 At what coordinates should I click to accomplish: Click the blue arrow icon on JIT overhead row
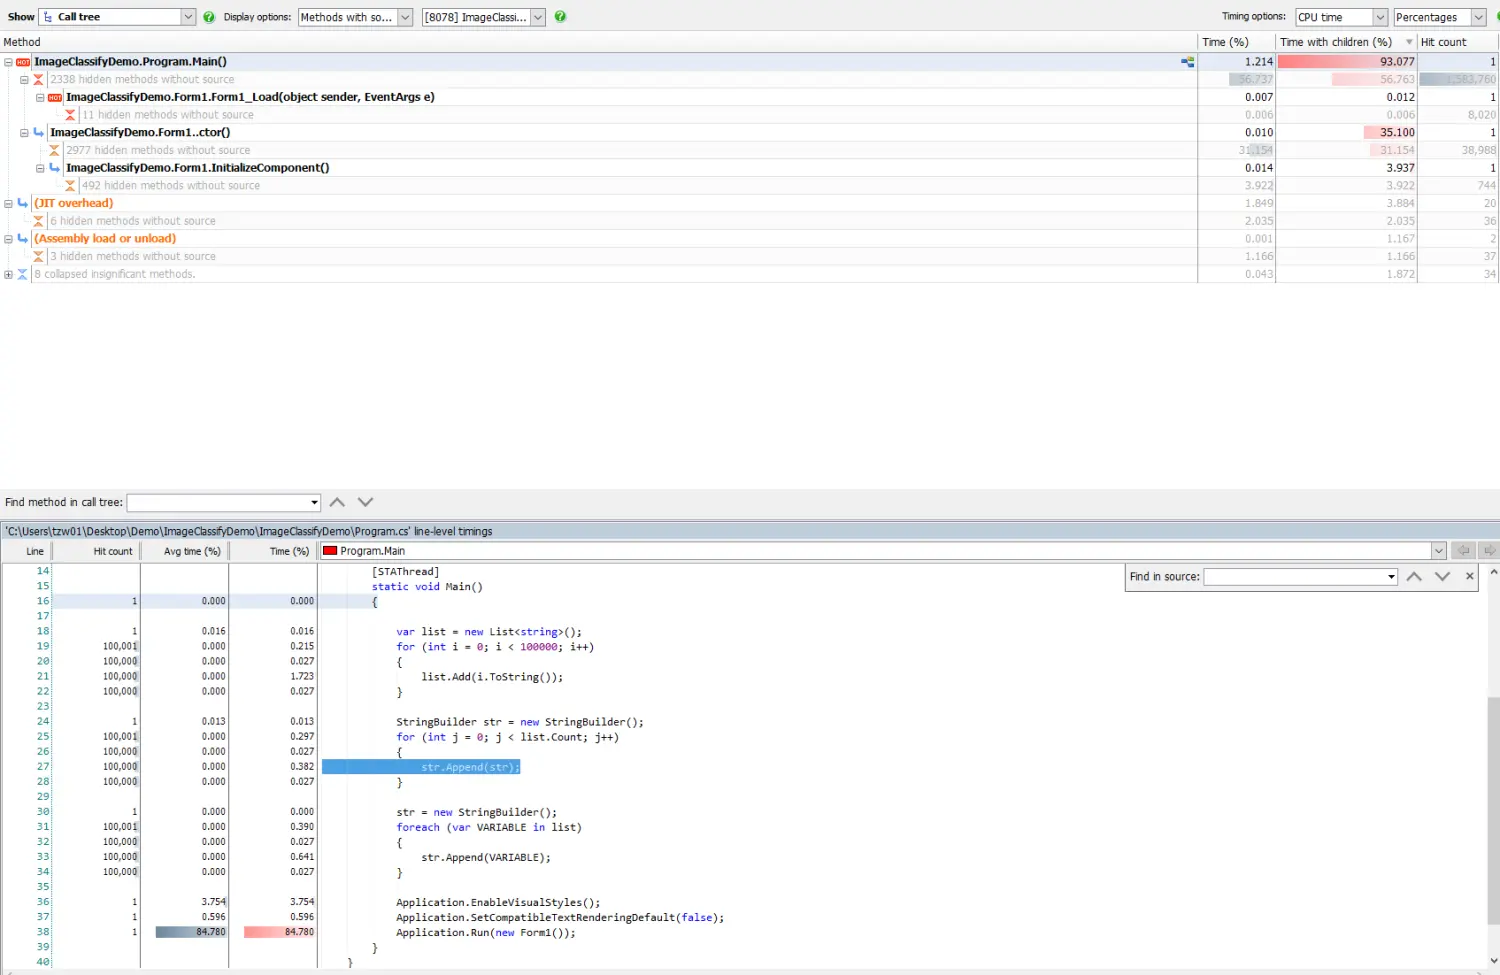pos(22,203)
